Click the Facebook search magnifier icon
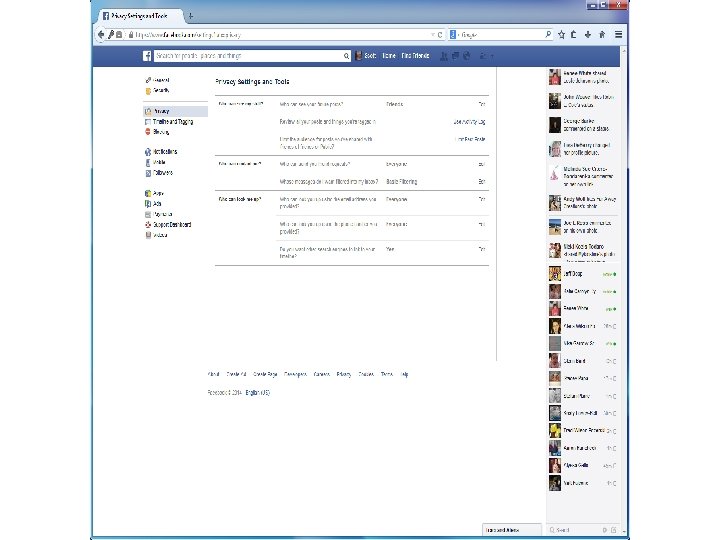 tap(346, 56)
